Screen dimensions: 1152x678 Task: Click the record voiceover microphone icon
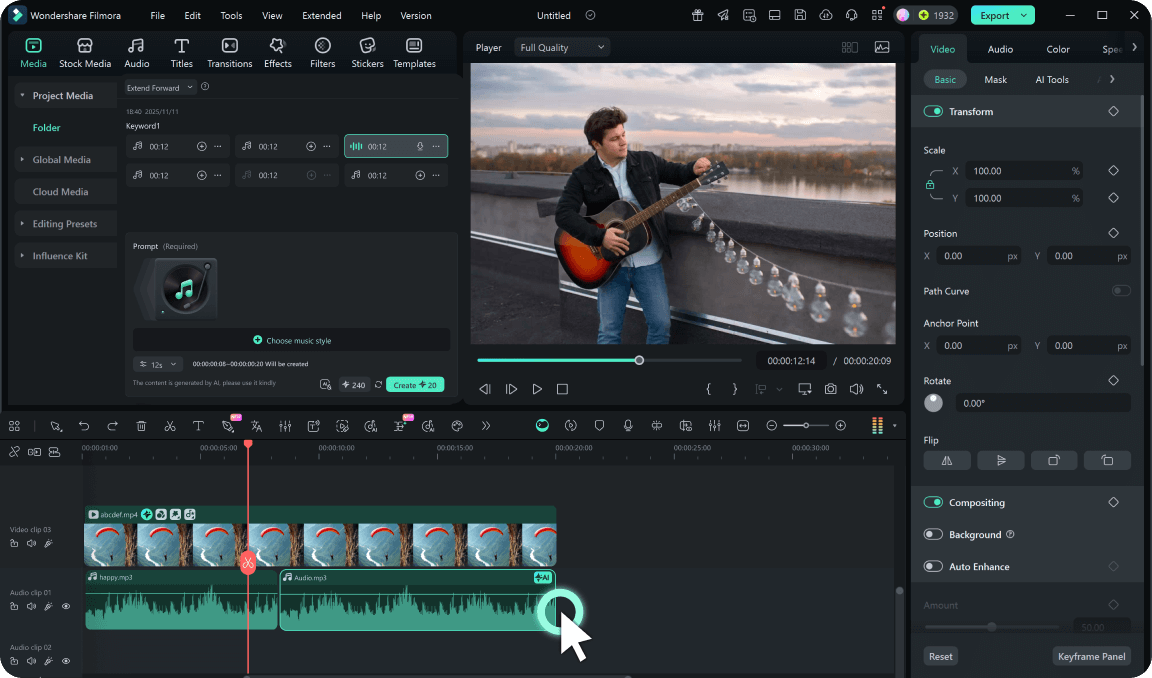[628, 426]
